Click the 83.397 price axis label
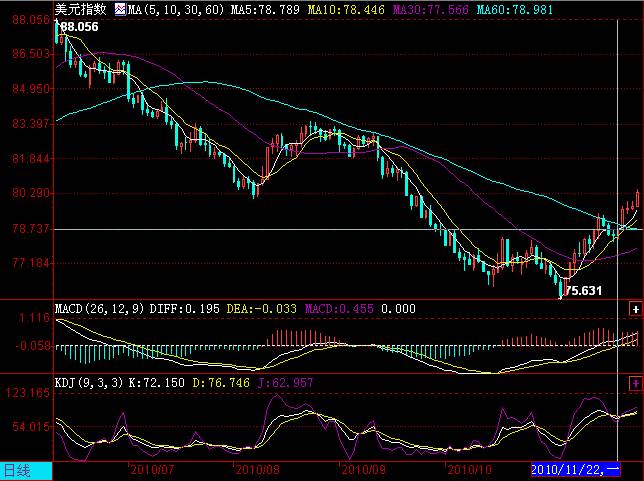Image resolution: width=644 pixels, height=481 pixels. click(x=31, y=123)
